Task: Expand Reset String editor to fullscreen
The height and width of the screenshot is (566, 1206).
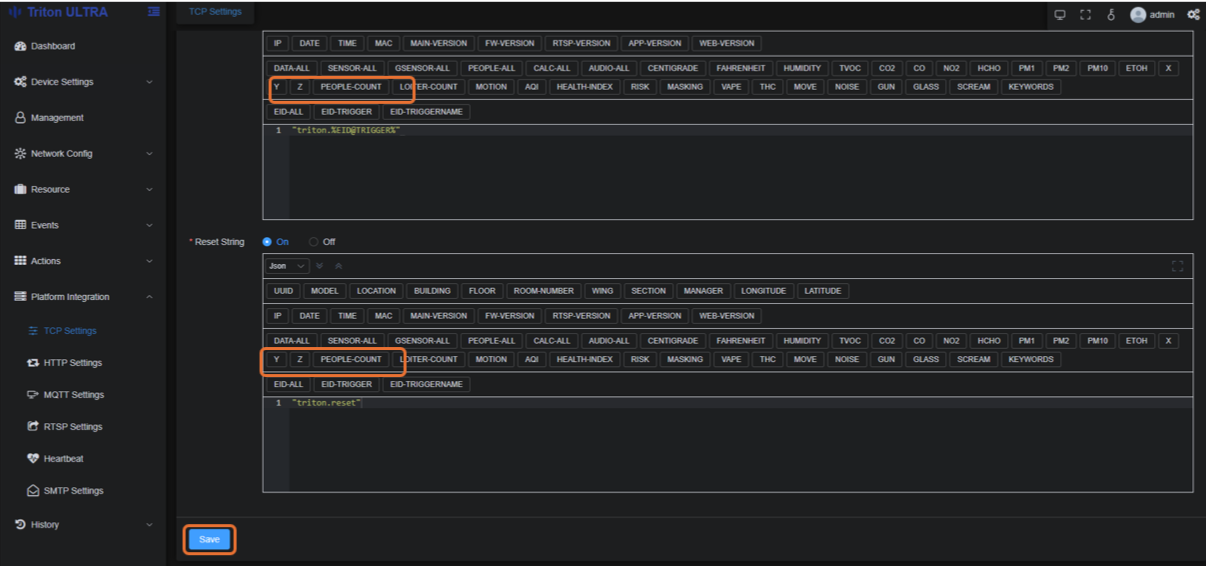Action: pyautogui.click(x=1177, y=266)
